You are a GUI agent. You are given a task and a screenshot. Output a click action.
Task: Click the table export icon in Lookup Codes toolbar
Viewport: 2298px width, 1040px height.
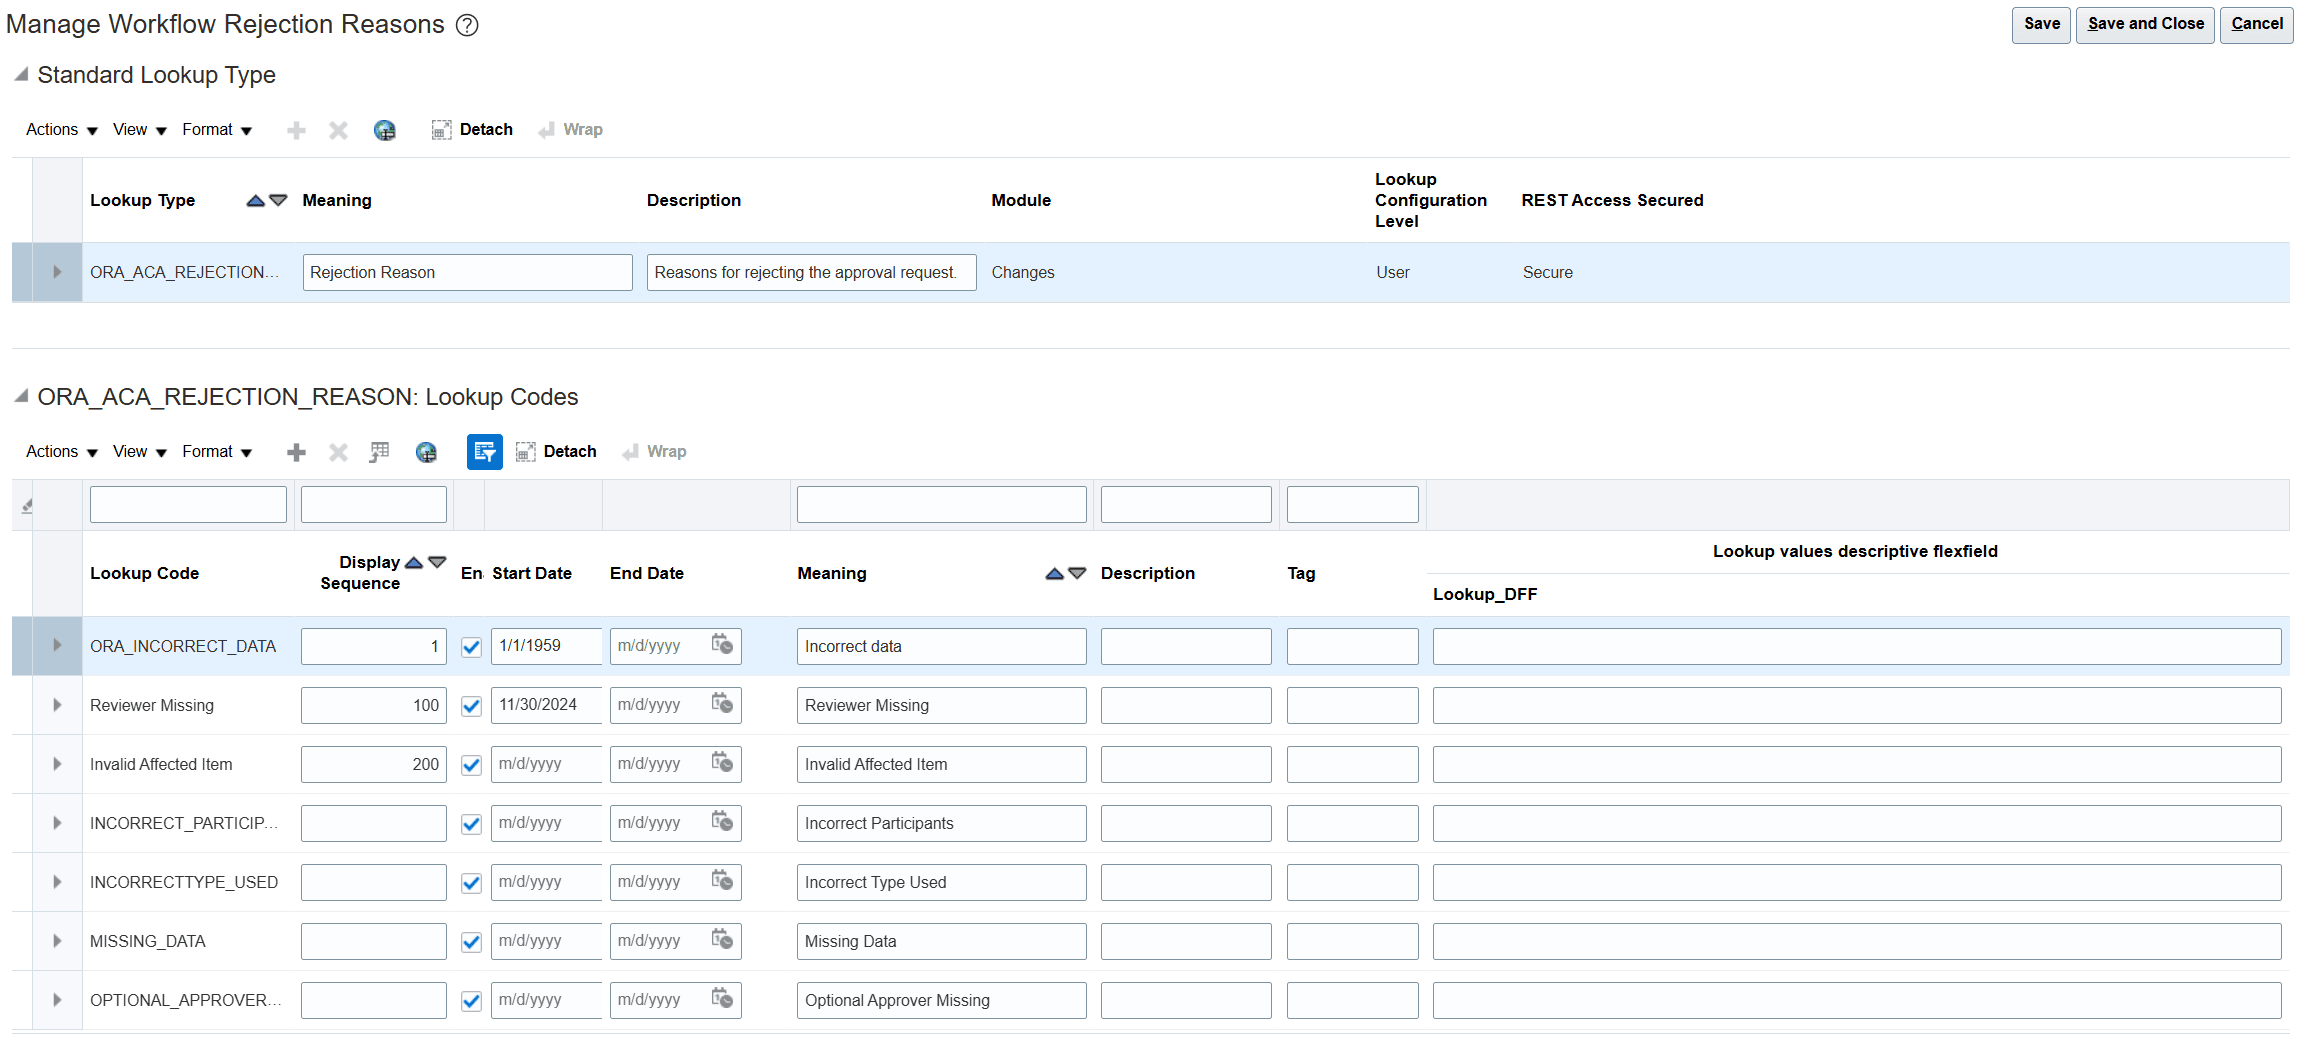(379, 452)
